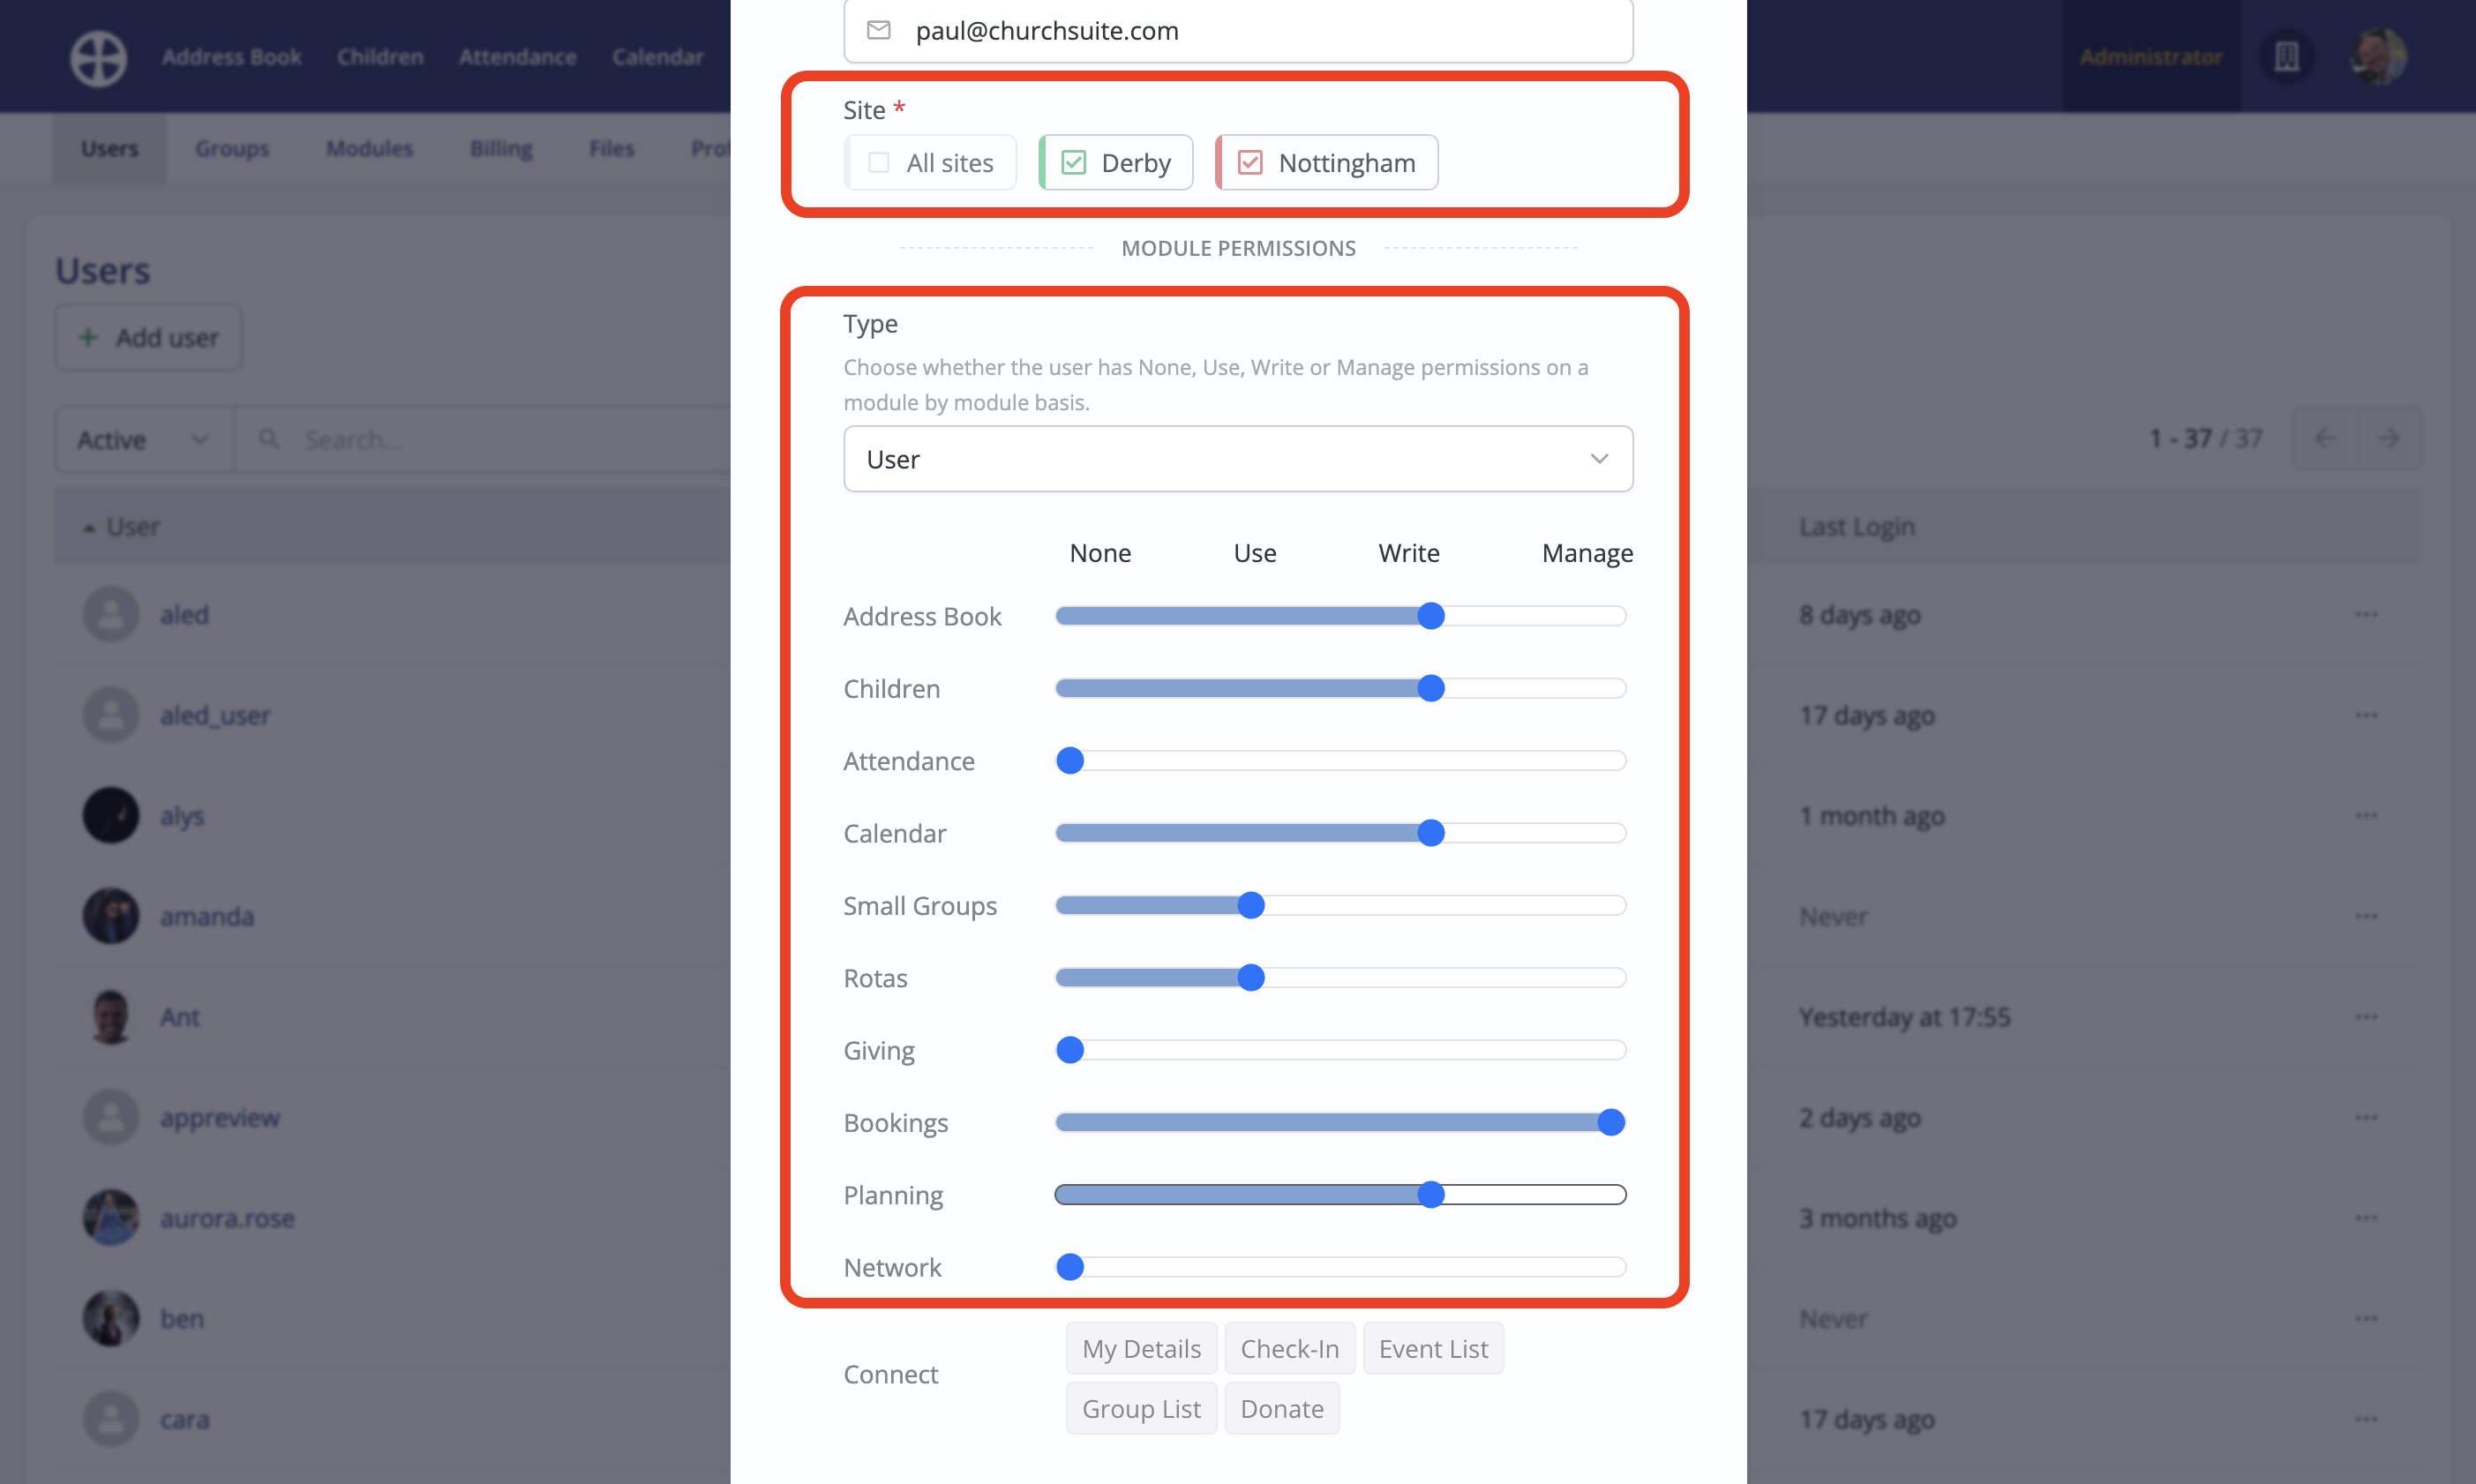
Task: Open the Calendar menu in the navigation bar
Action: pos(657,57)
